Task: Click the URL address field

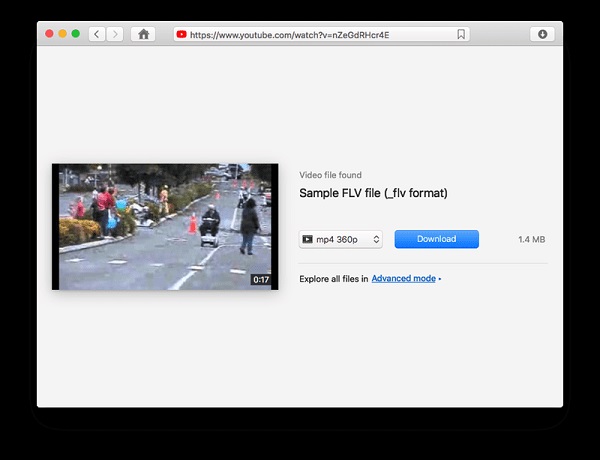Action: [x=321, y=34]
